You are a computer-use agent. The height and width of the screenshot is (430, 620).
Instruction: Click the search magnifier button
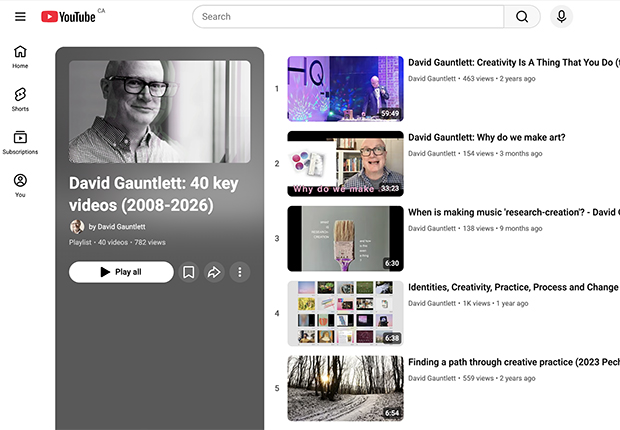[522, 17]
